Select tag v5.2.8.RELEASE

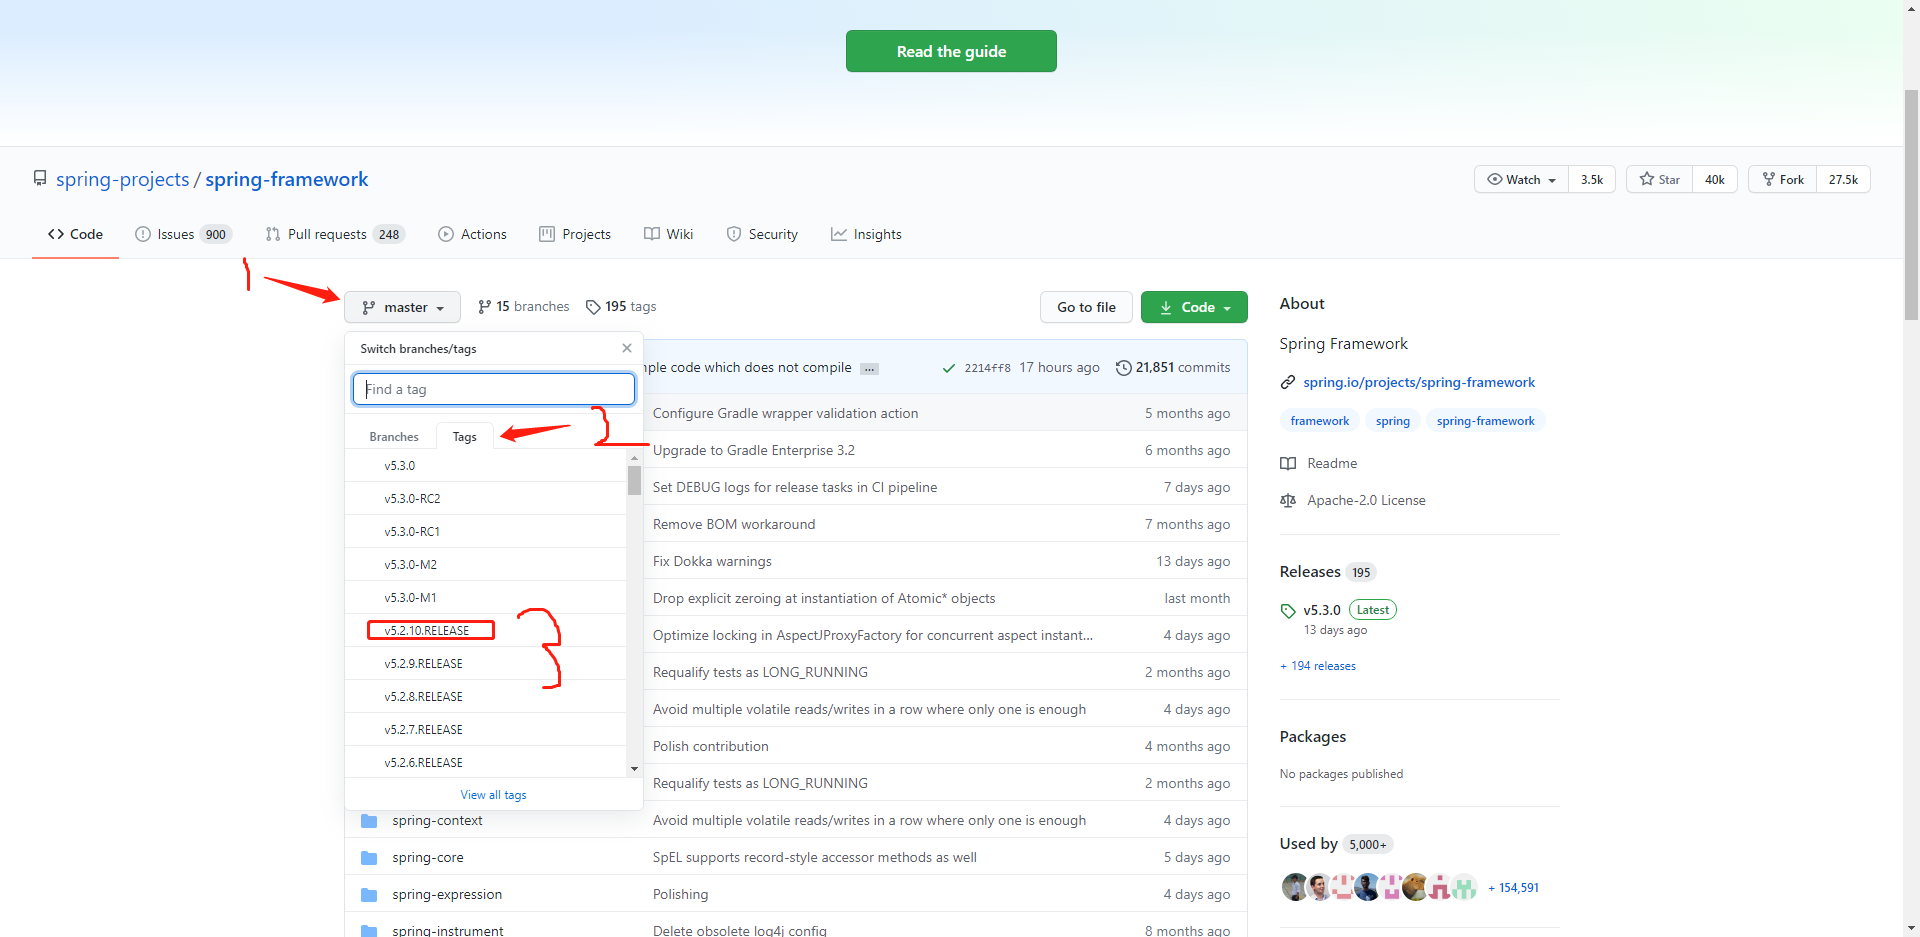click(486, 697)
